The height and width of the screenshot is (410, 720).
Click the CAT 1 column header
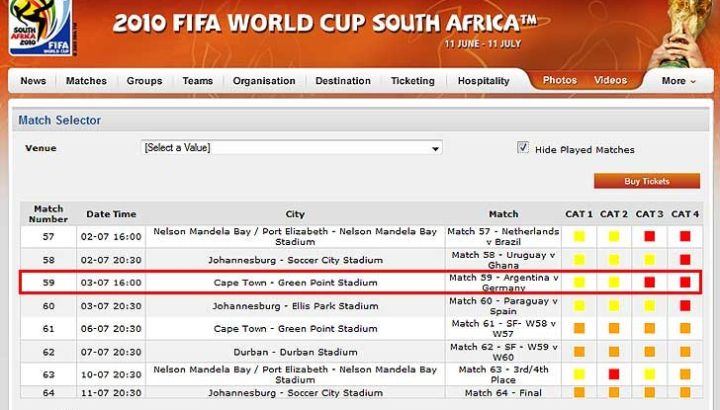click(x=579, y=214)
